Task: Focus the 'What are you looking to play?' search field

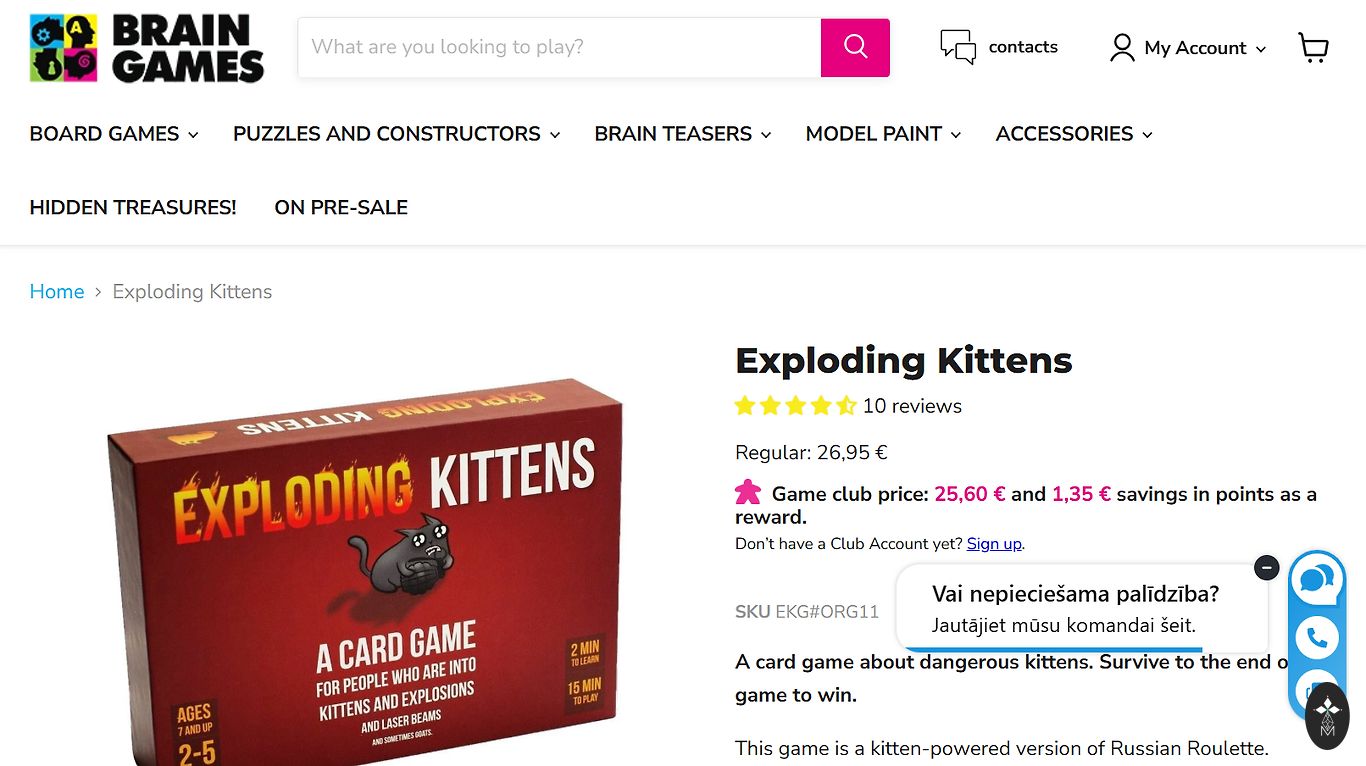Action: pyautogui.click(x=560, y=47)
